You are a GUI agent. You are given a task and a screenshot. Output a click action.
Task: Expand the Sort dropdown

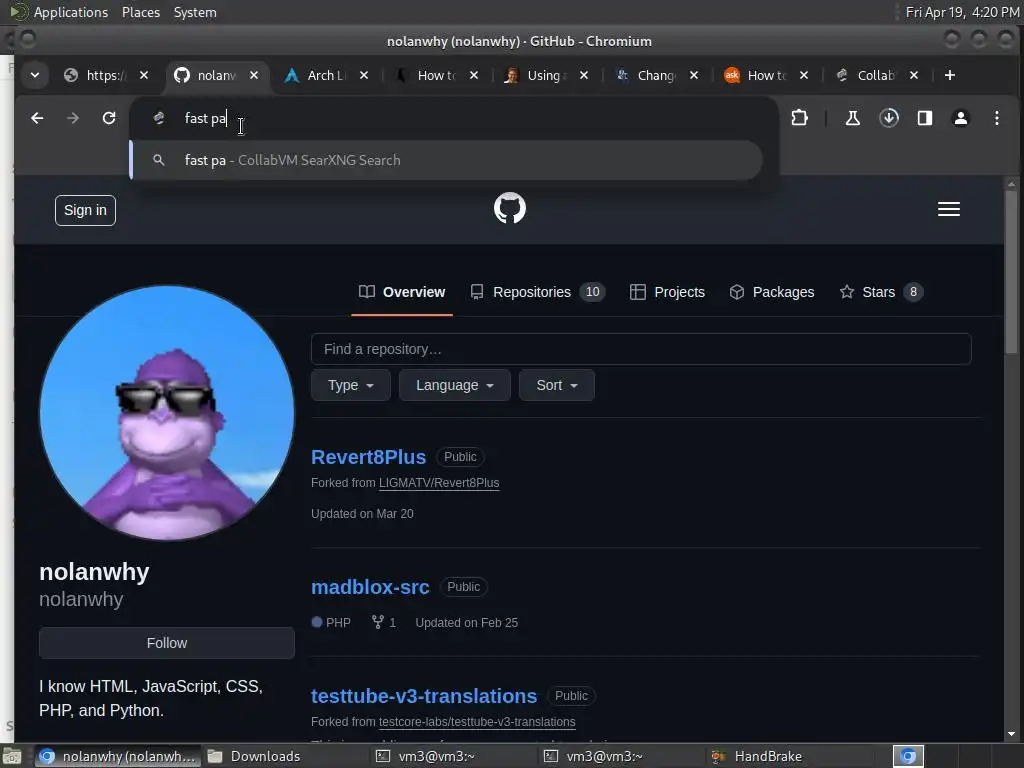(557, 385)
